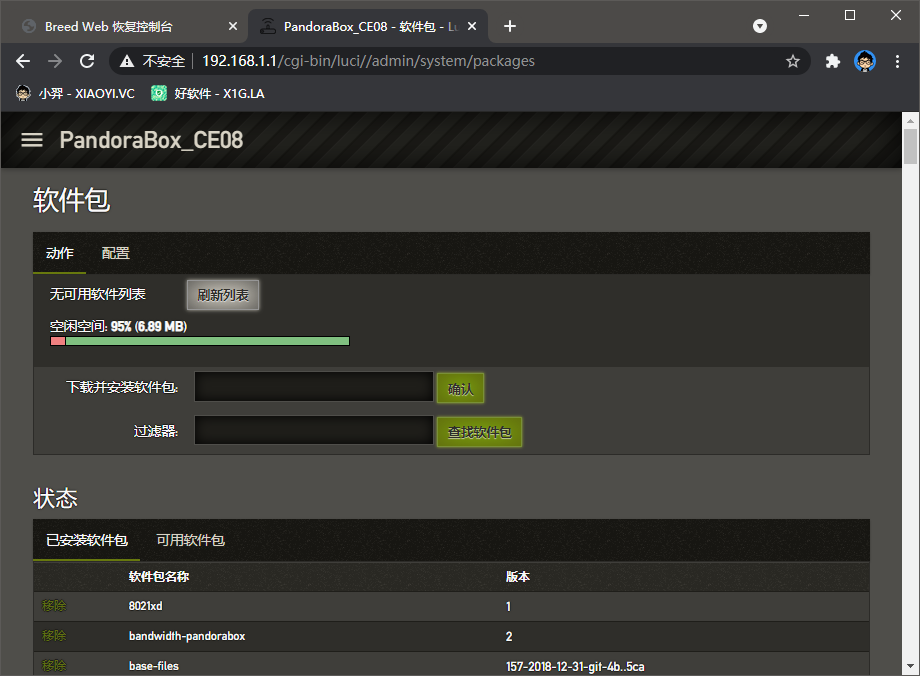Open a new browser tab
Screen dimensions: 920x676
point(510,26)
